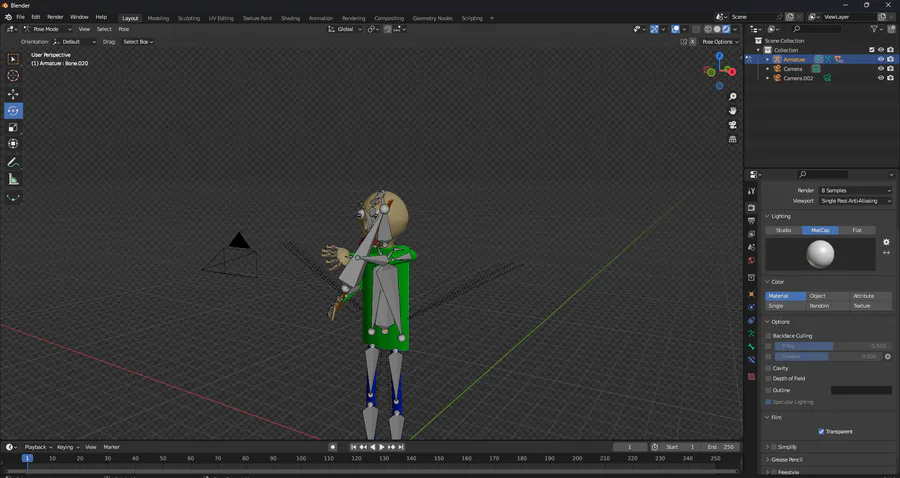Toggle Collection exclude checkbox in outliner
Viewport: 900px width, 478px height.
(872, 50)
